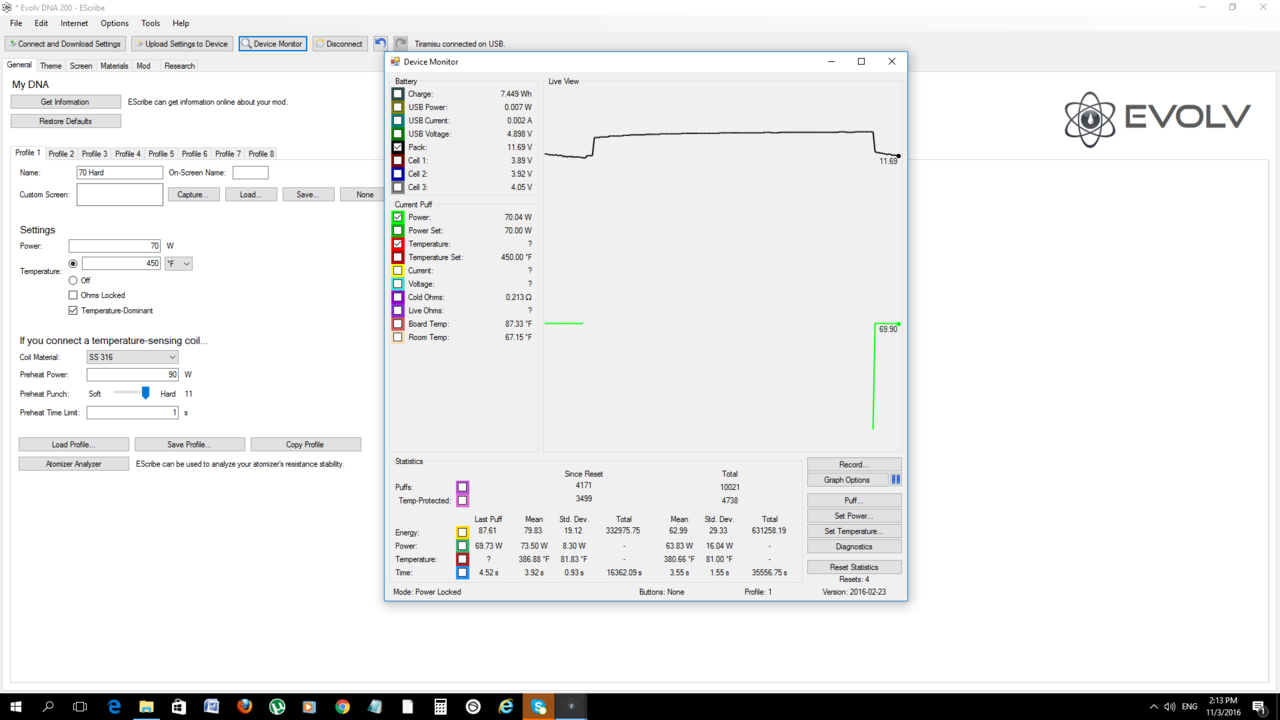
Task: Toggle the Cell 1 graph checkbox
Action: [398, 160]
